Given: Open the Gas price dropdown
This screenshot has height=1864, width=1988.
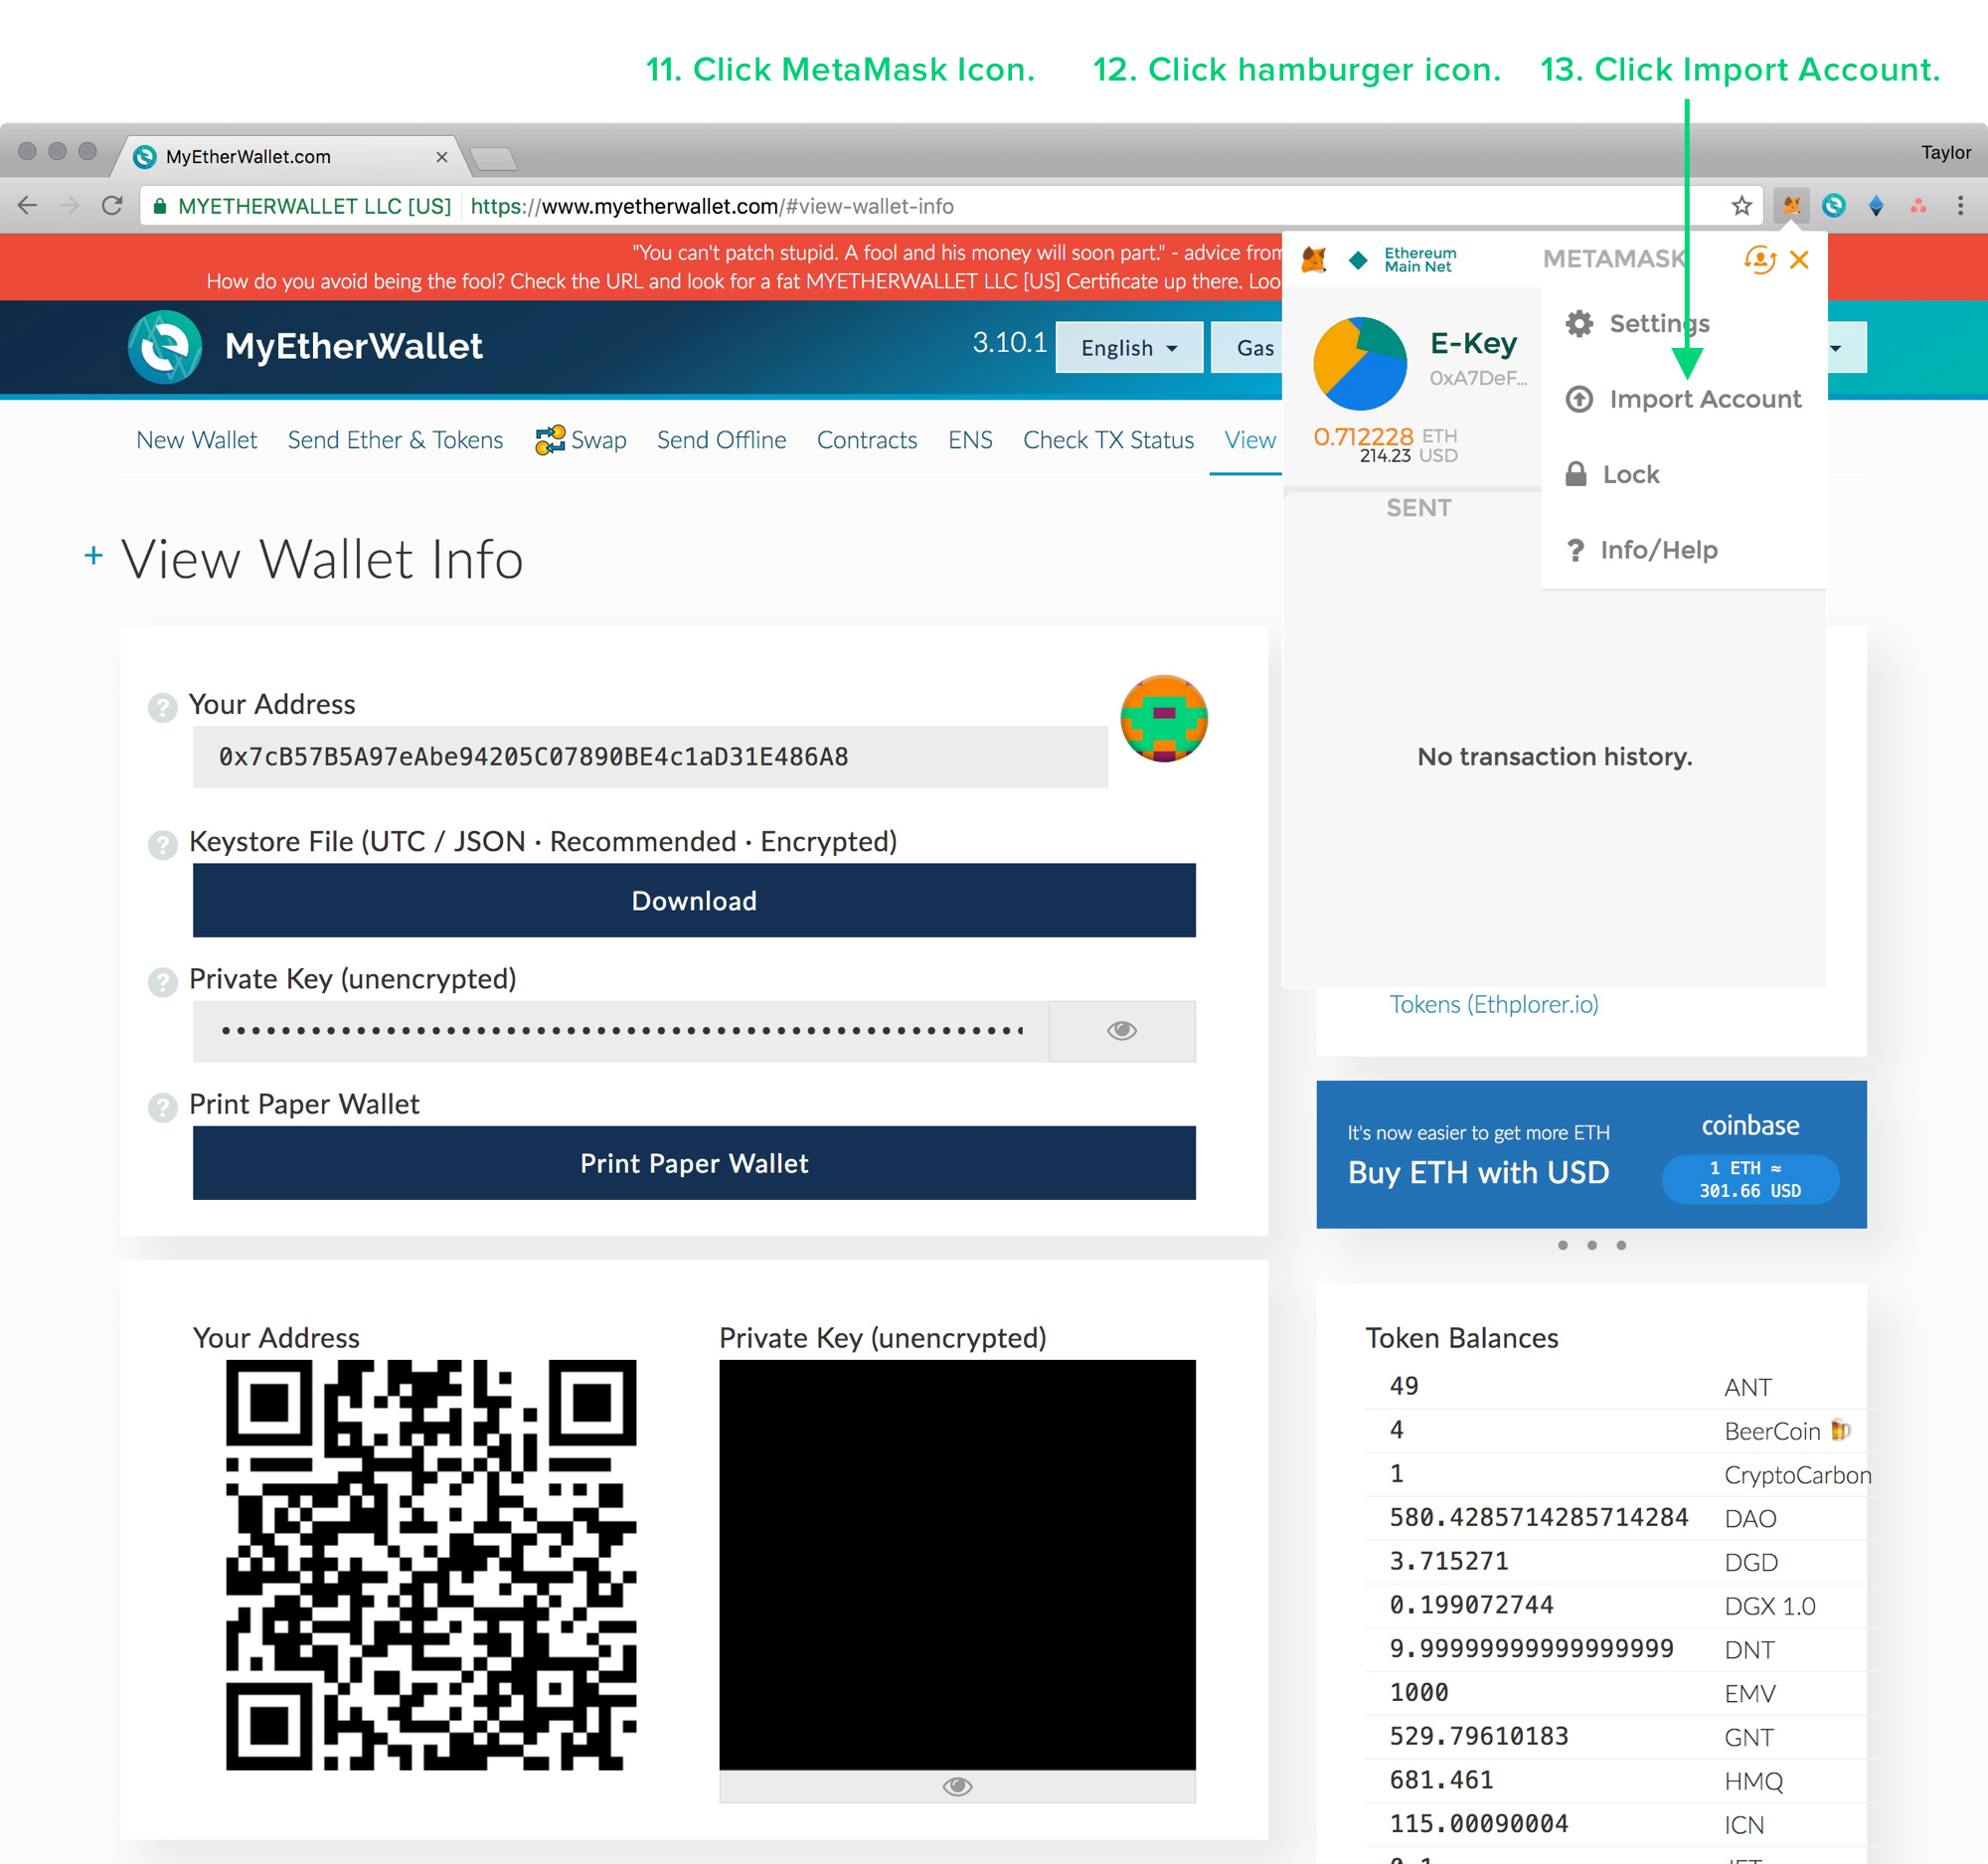Looking at the screenshot, I should click(x=1246, y=347).
